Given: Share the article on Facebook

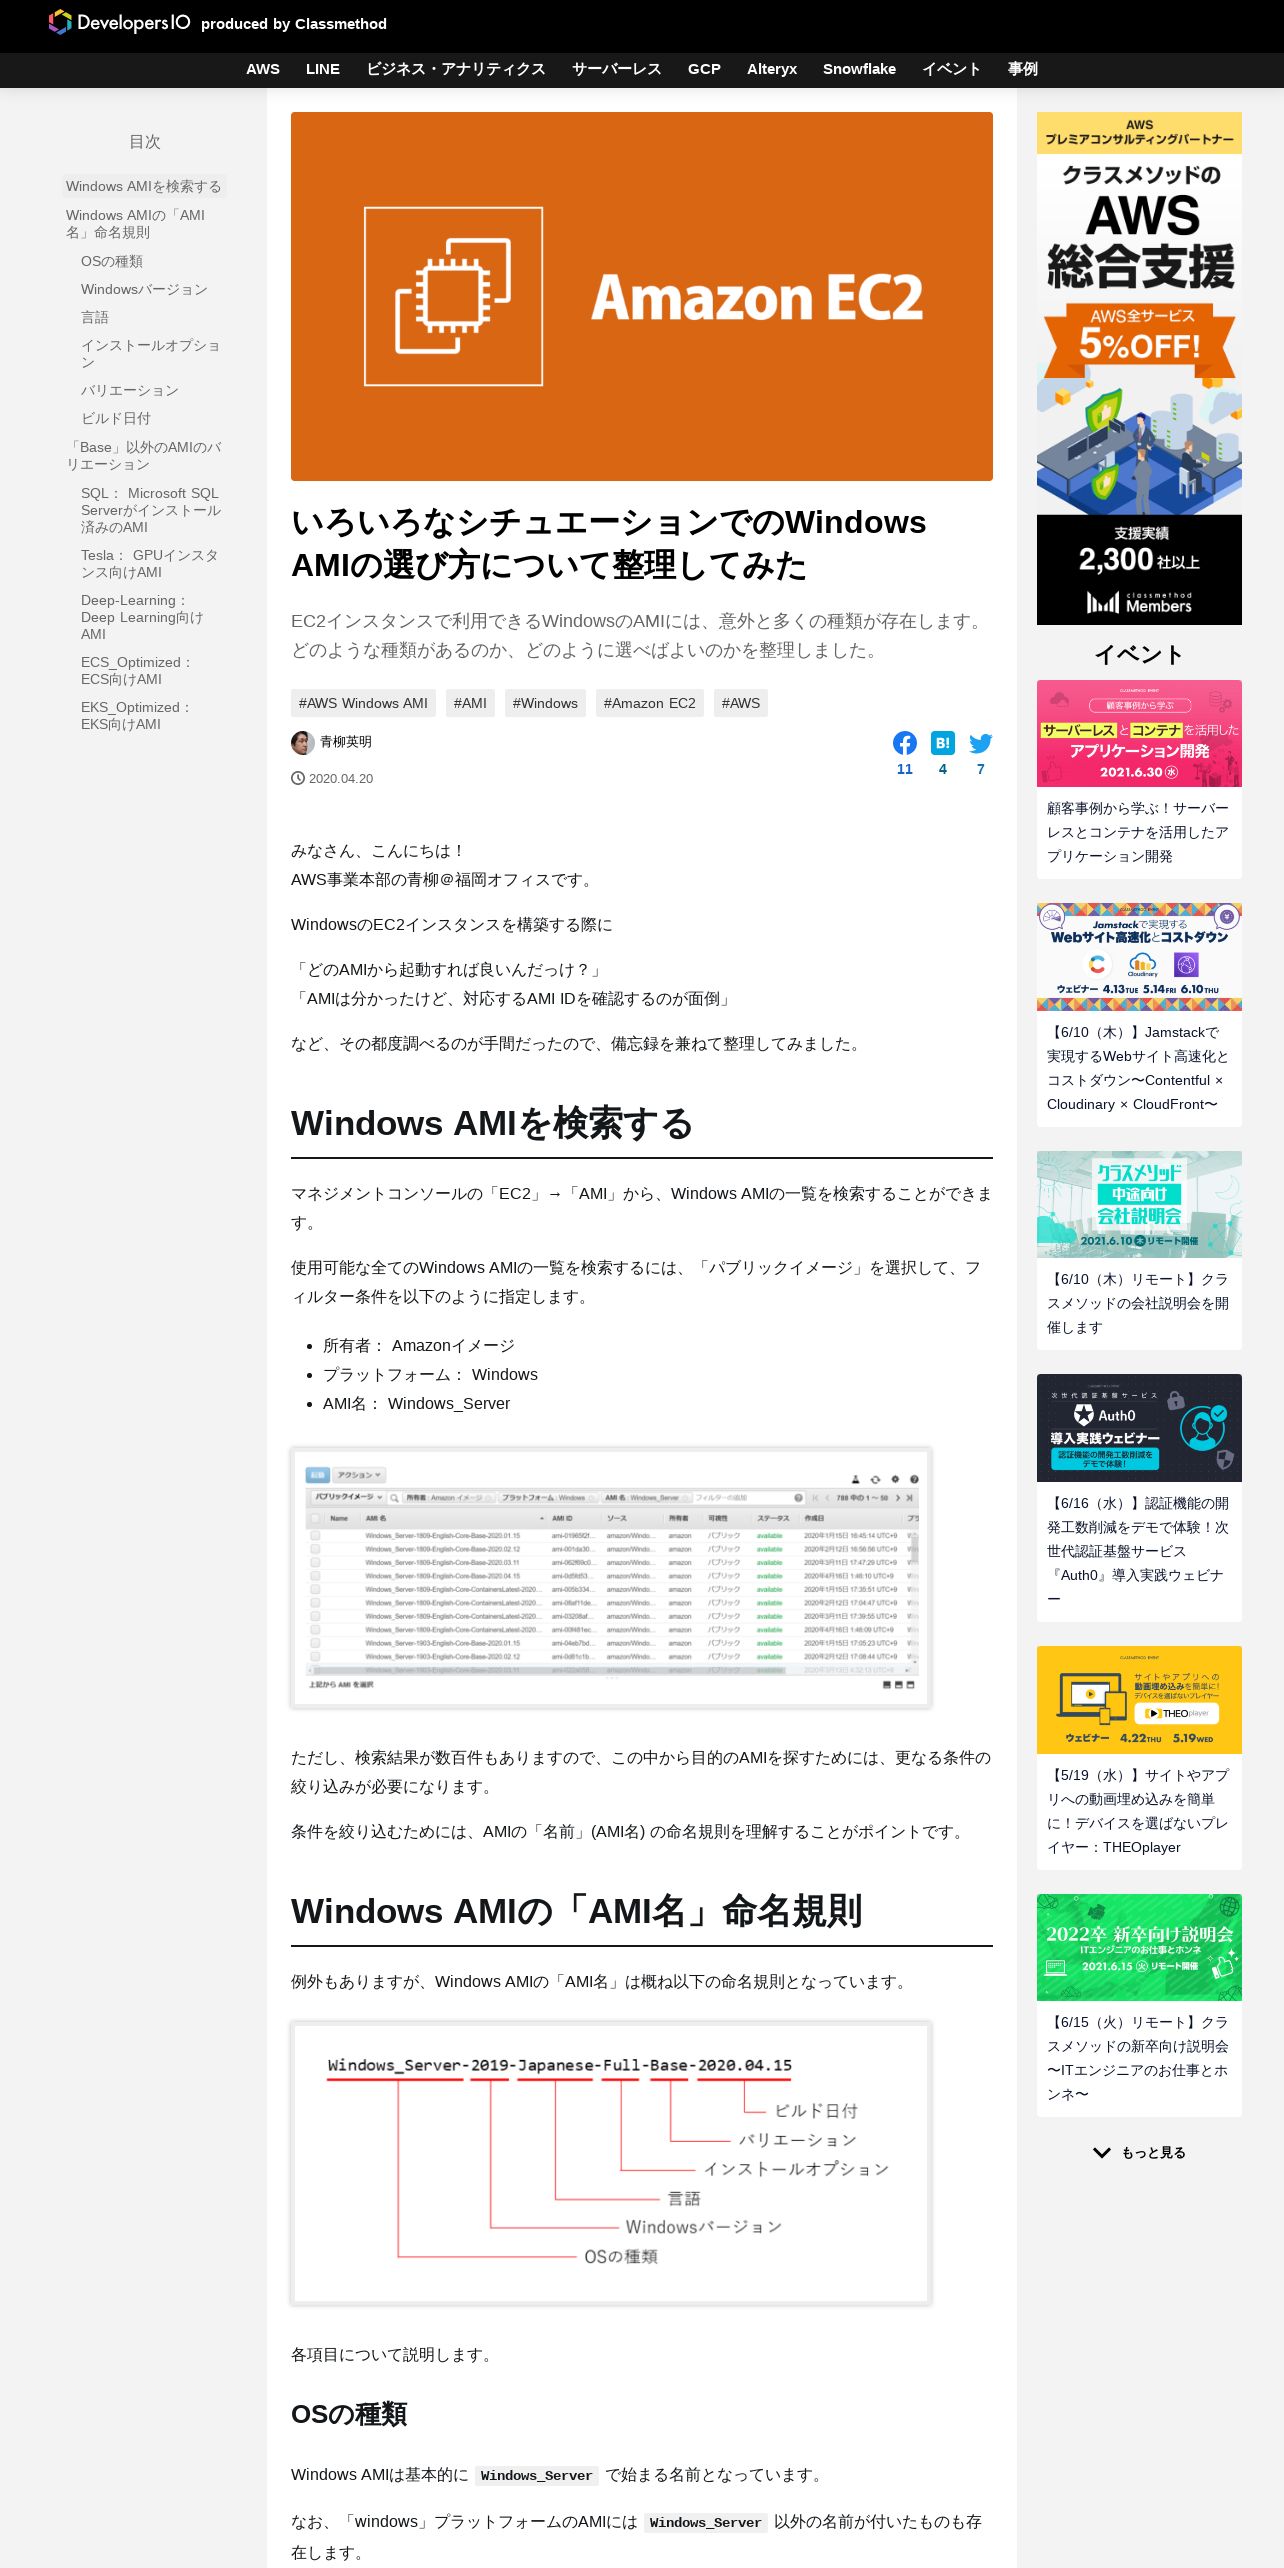Looking at the screenshot, I should pos(904,743).
